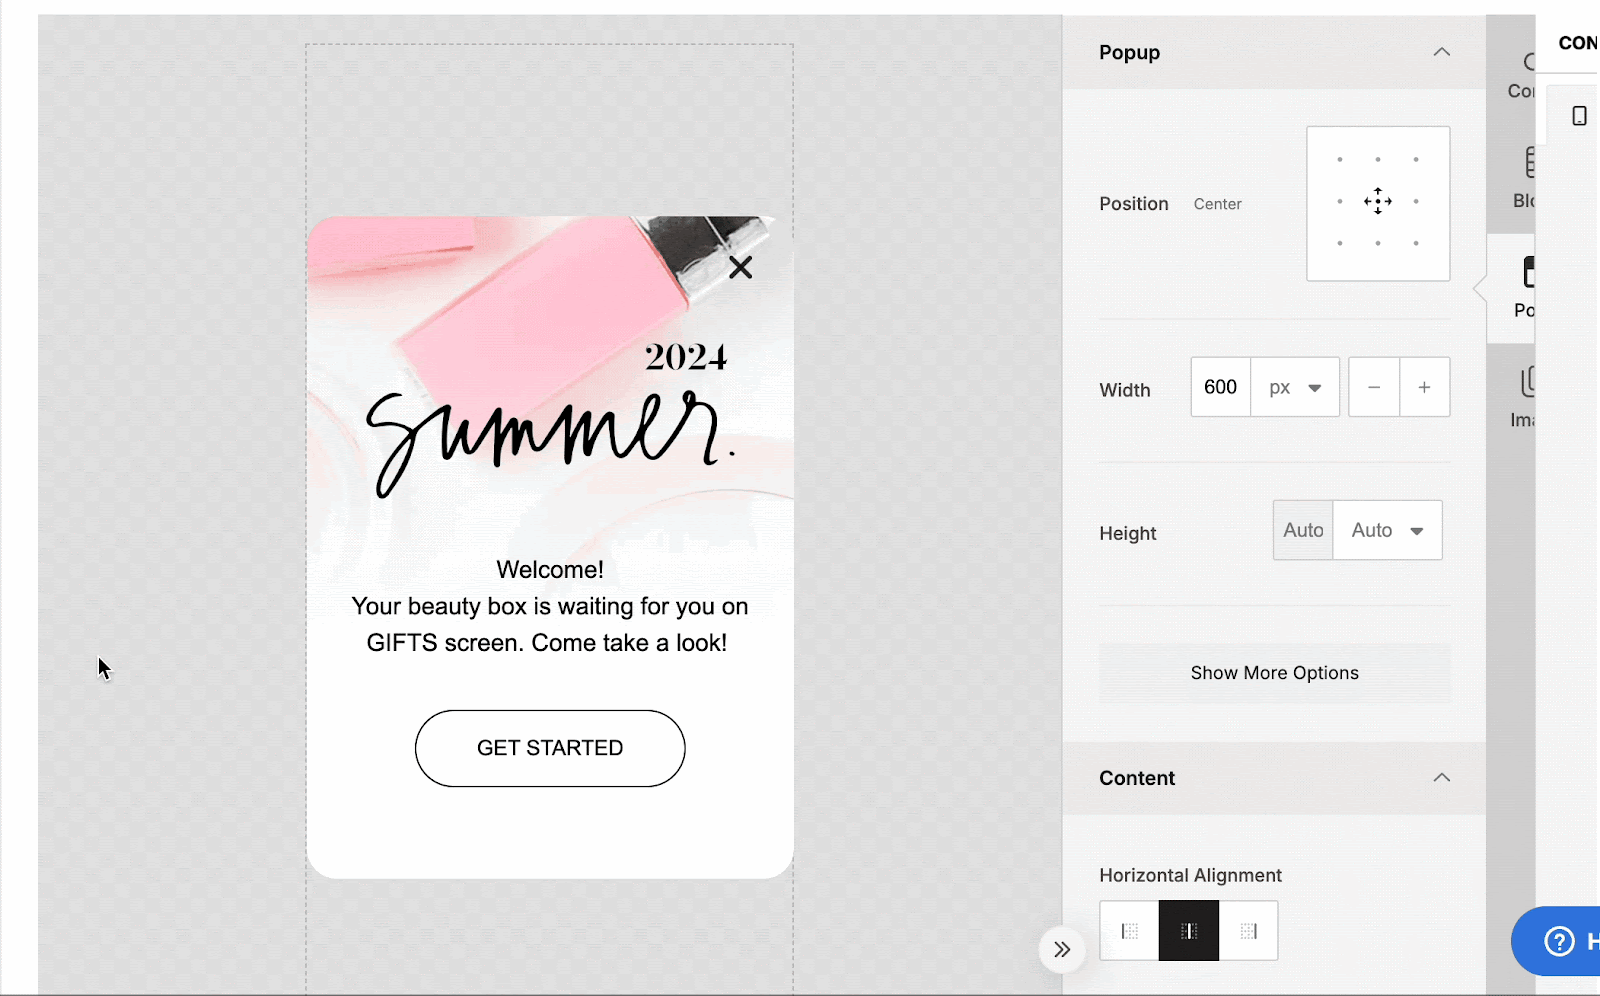The width and height of the screenshot is (1600, 996).
Task: Click the width value input field
Action: tap(1221, 387)
